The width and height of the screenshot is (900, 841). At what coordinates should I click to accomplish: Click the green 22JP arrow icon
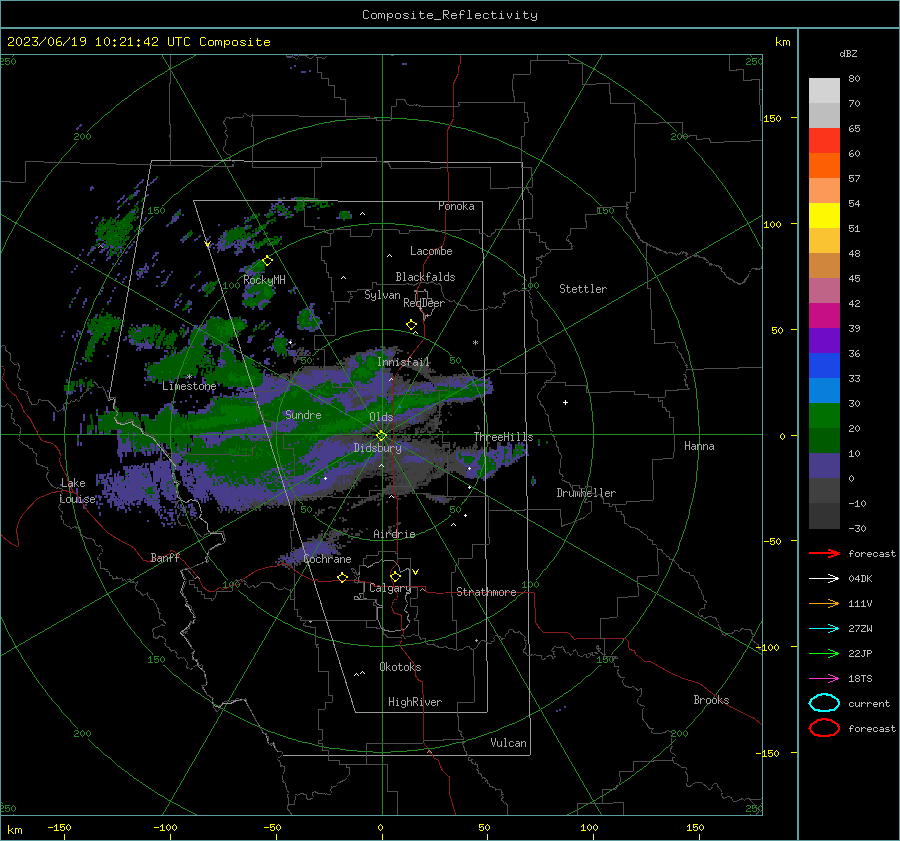824,653
